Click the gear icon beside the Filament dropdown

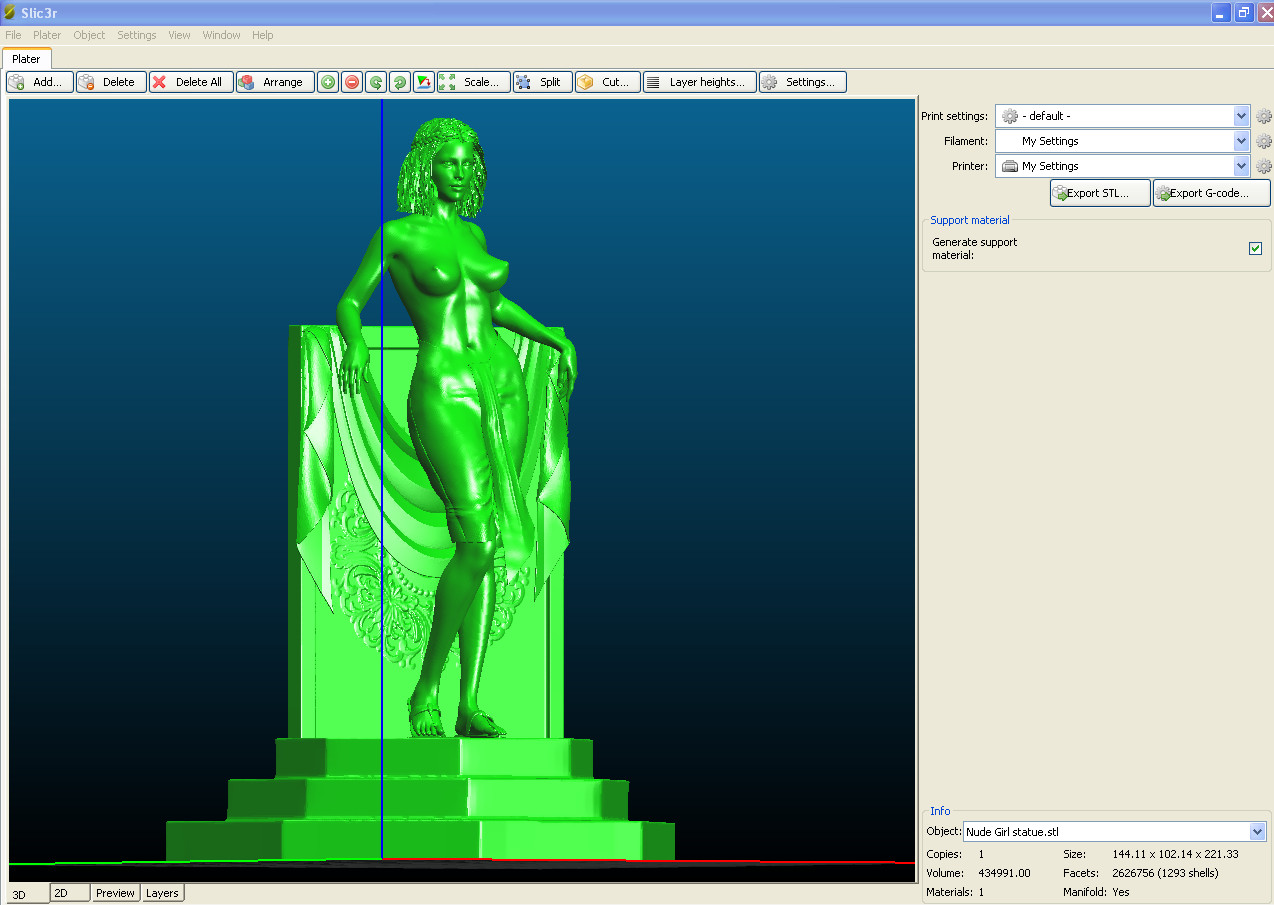pyautogui.click(x=1264, y=141)
